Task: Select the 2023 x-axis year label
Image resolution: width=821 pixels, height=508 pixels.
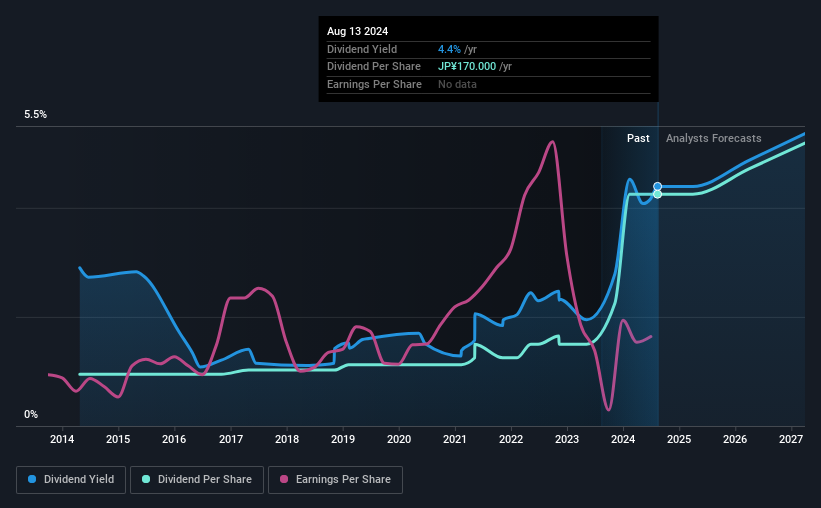Action: [x=567, y=439]
